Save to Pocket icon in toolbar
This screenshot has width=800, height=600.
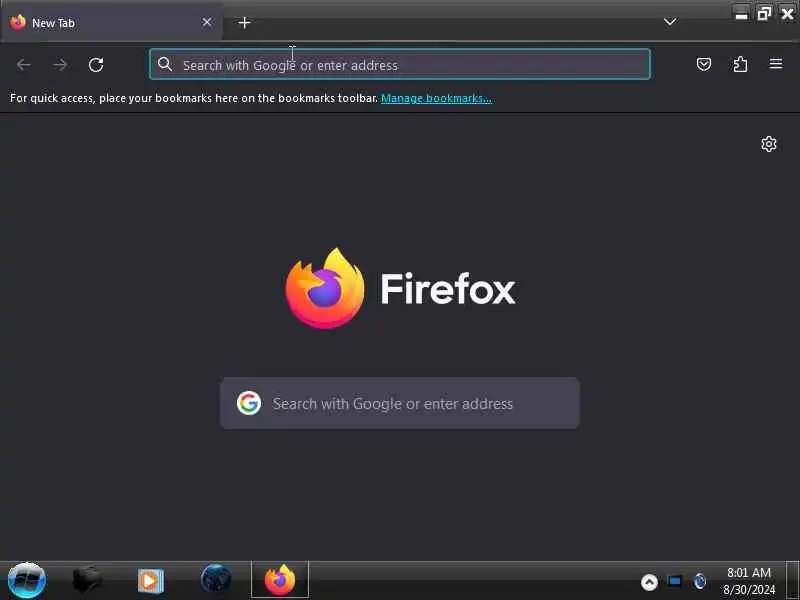704,64
